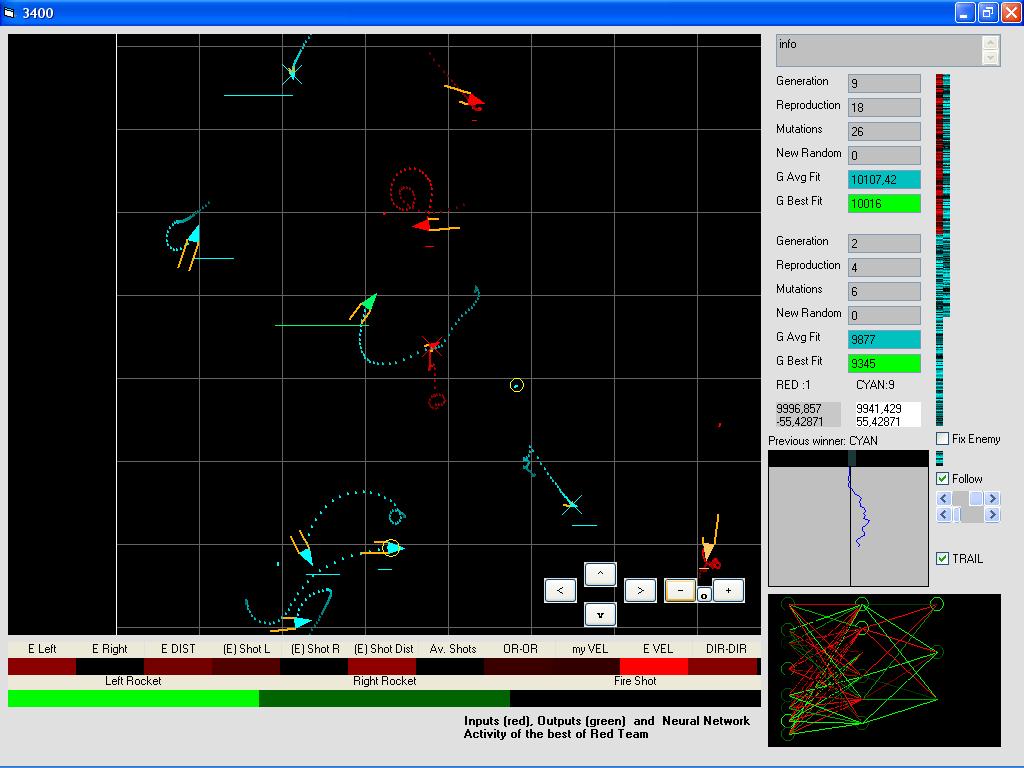Image resolution: width=1024 pixels, height=768 pixels.
Task: Pan the view right with the > button
Action: tap(640, 590)
